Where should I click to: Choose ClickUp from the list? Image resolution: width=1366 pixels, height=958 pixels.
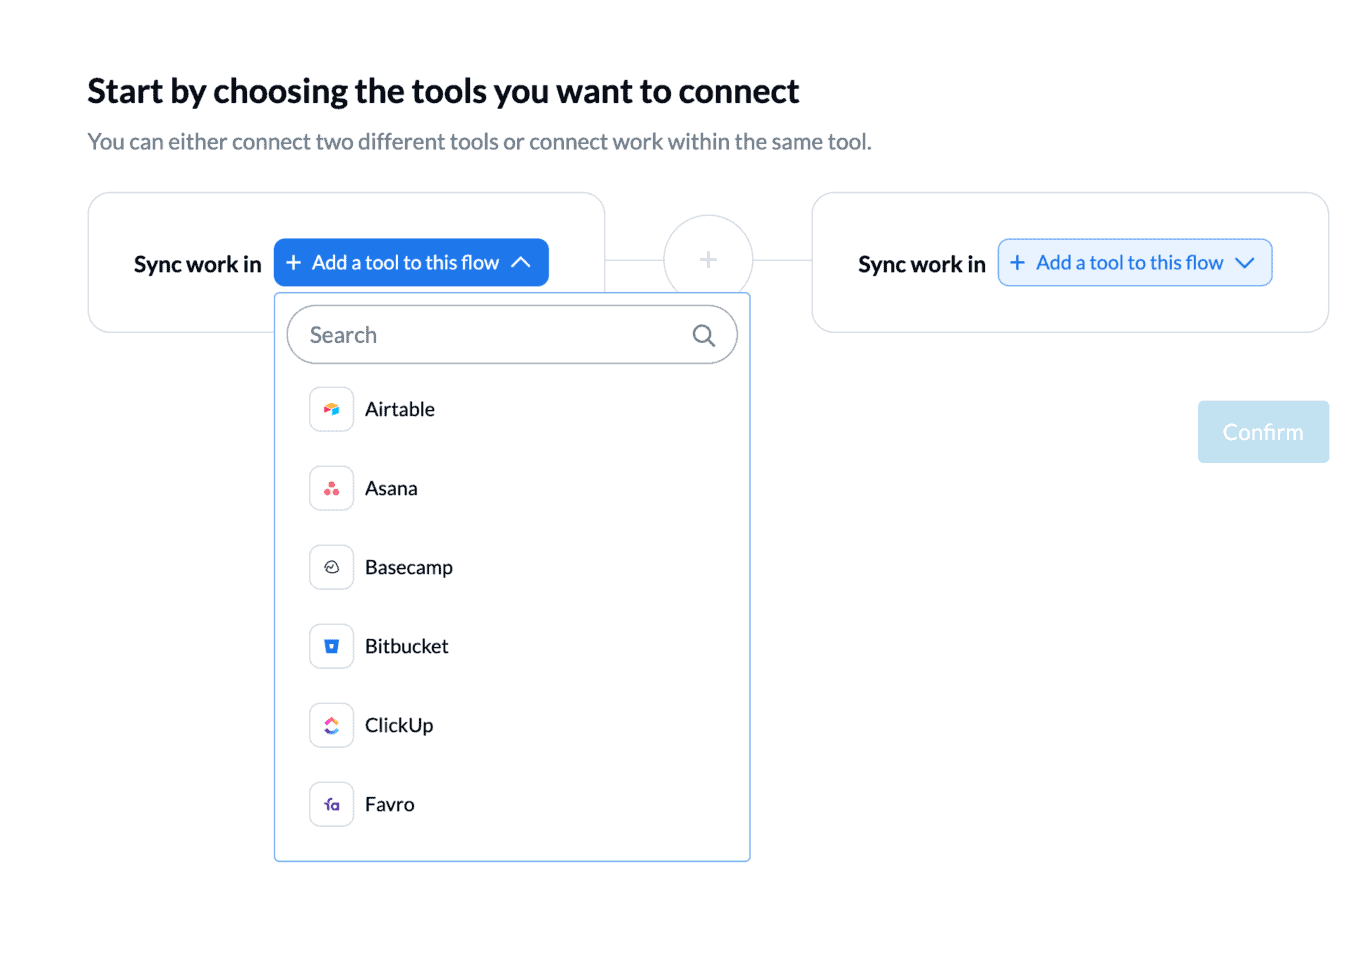click(x=512, y=725)
